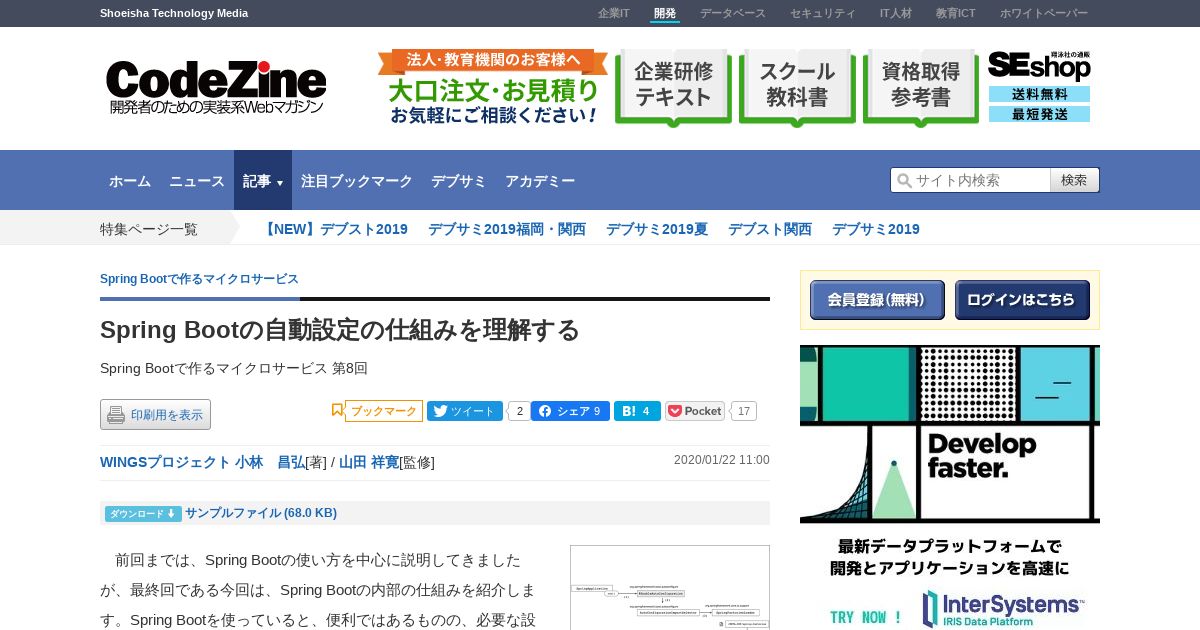Select 教育ICT top tab
Viewport: 1200px width, 630px height.
point(956,13)
